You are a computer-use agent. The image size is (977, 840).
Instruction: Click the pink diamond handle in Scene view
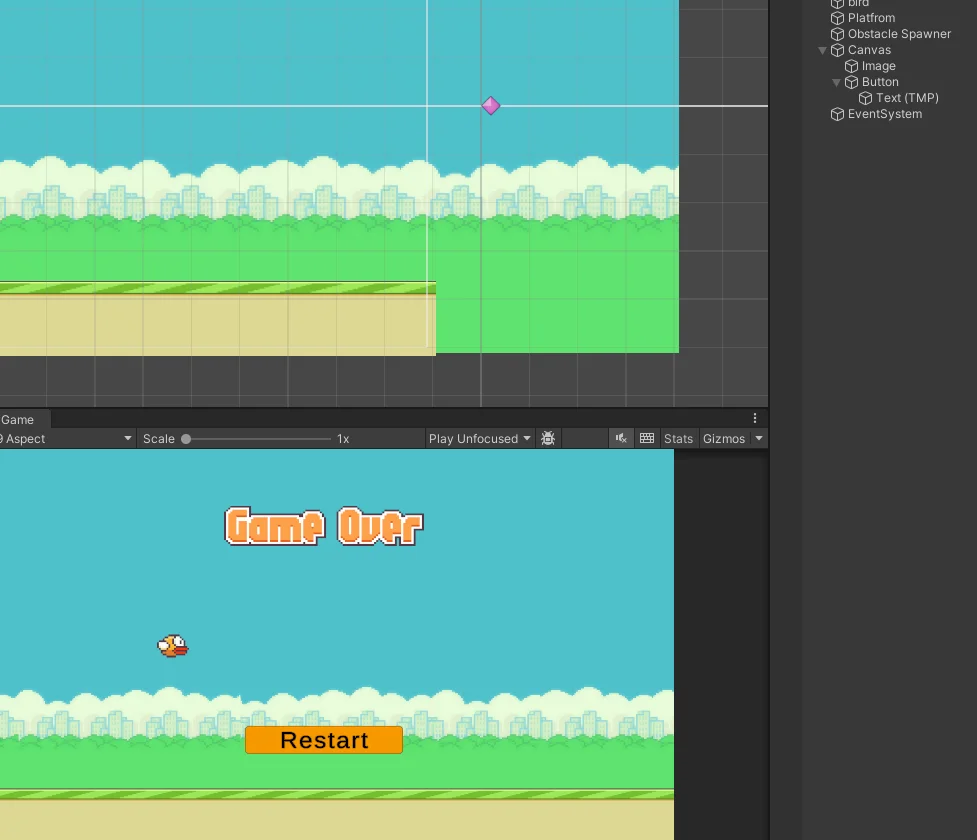(491, 106)
